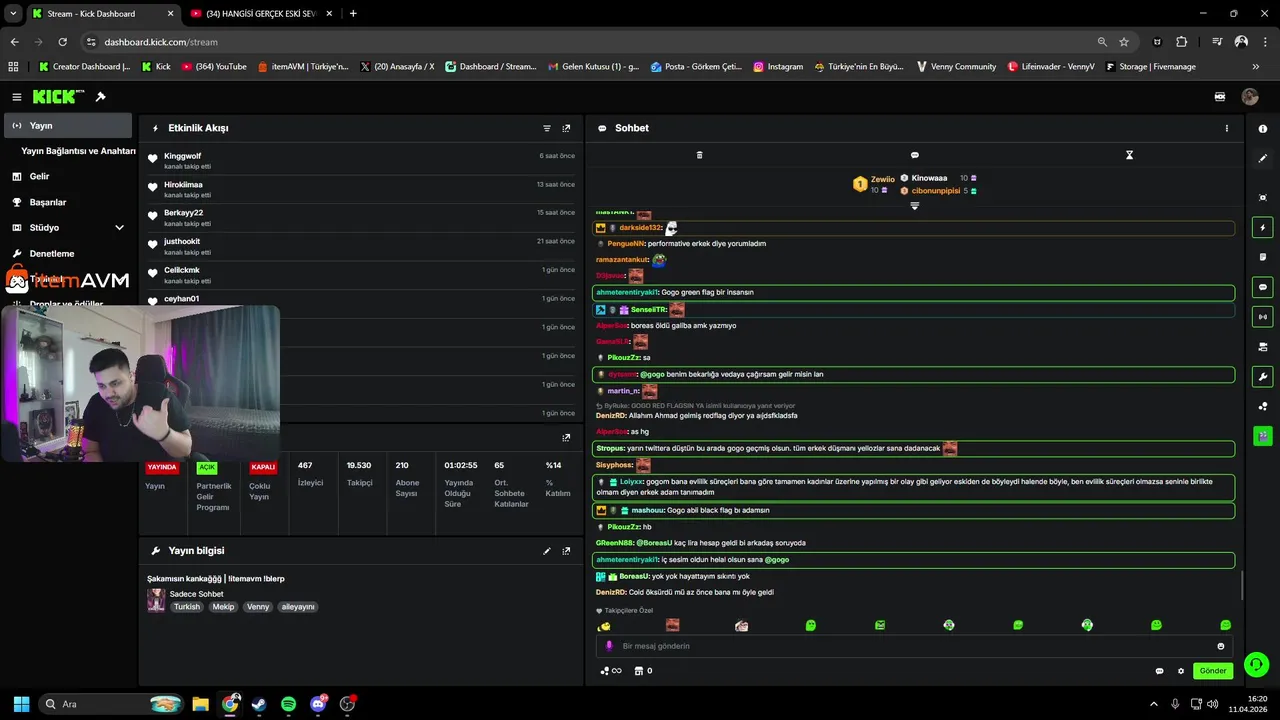Click the KAPALI Çoklu Yayın badge

263,467
